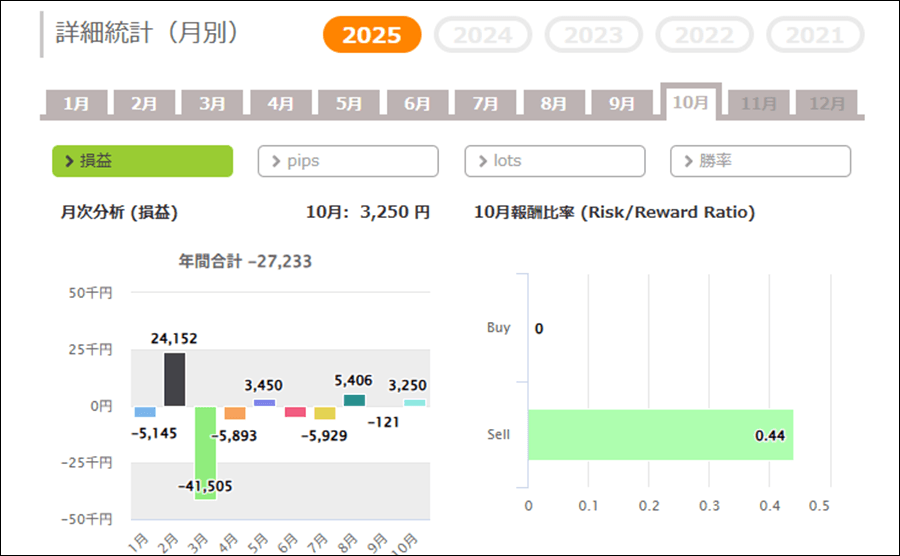
Task: Click the March bar showing -41,505
Action: [205, 452]
